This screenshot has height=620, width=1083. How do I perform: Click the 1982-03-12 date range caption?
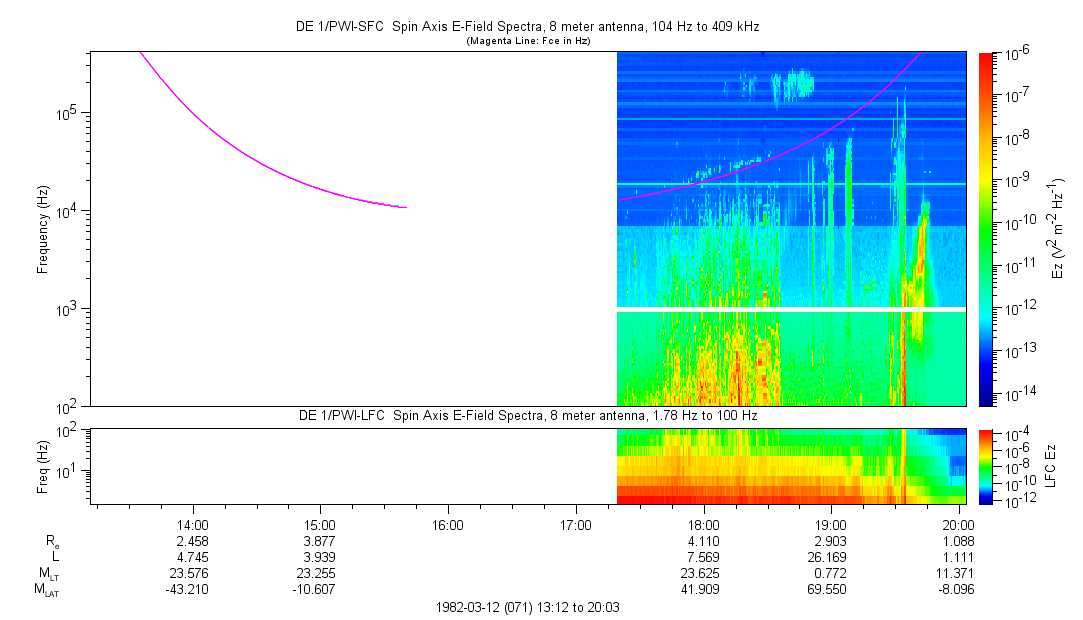[528, 607]
